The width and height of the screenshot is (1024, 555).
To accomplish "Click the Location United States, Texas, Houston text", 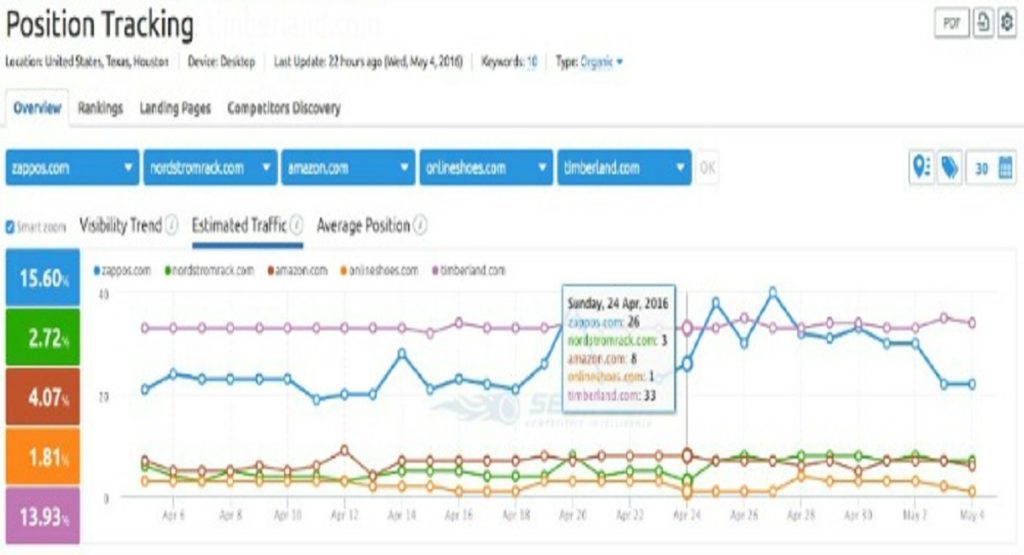I will click(87, 61).
